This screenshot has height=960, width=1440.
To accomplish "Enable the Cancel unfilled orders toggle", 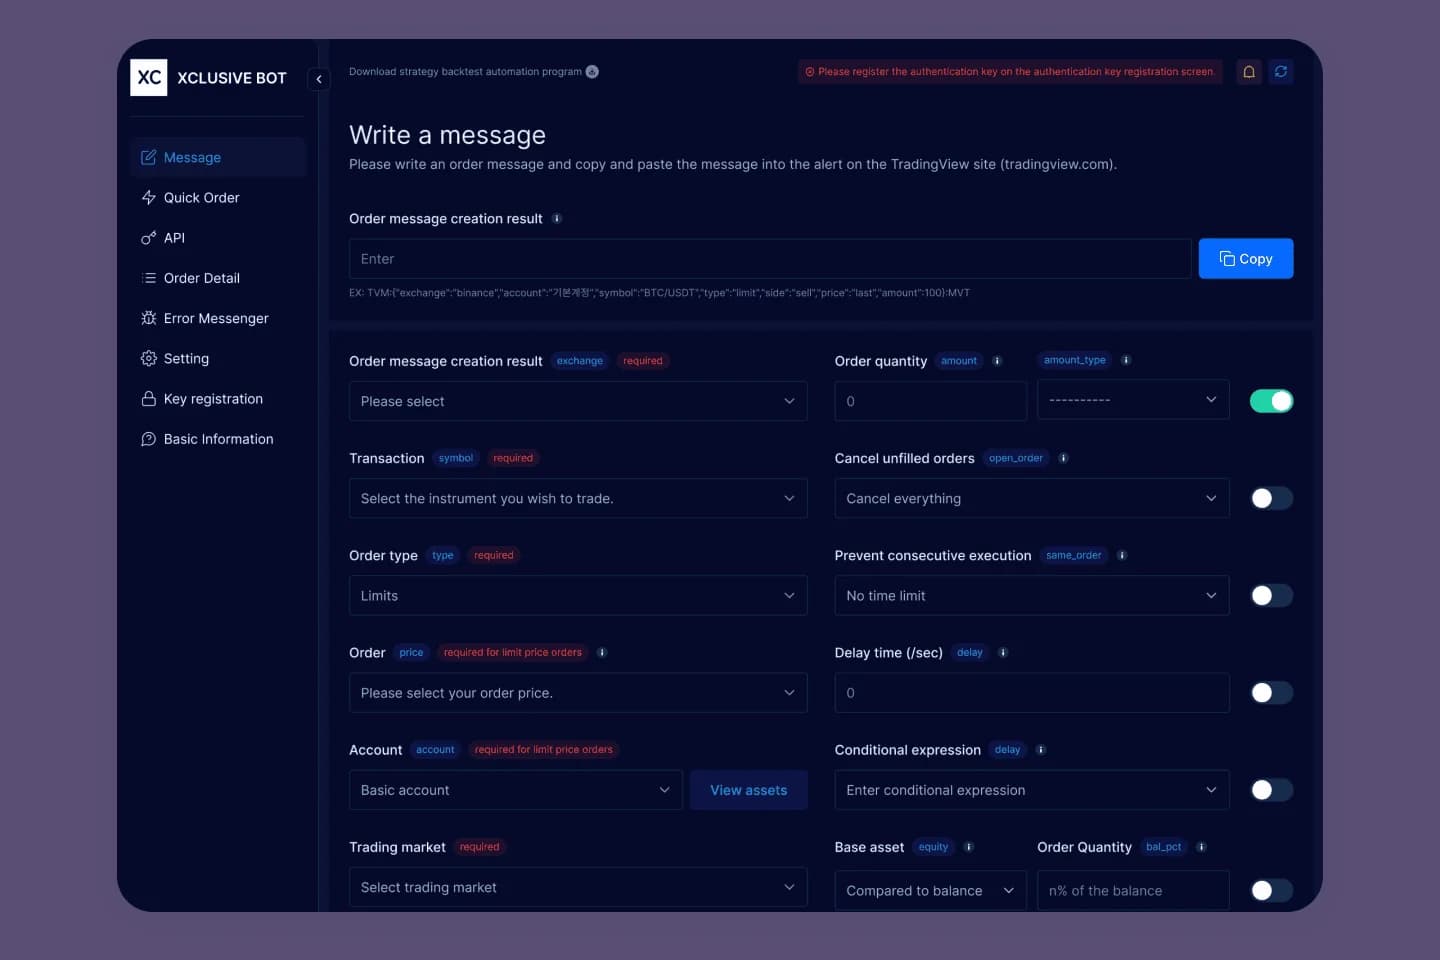I will [x=1271, y=497].
